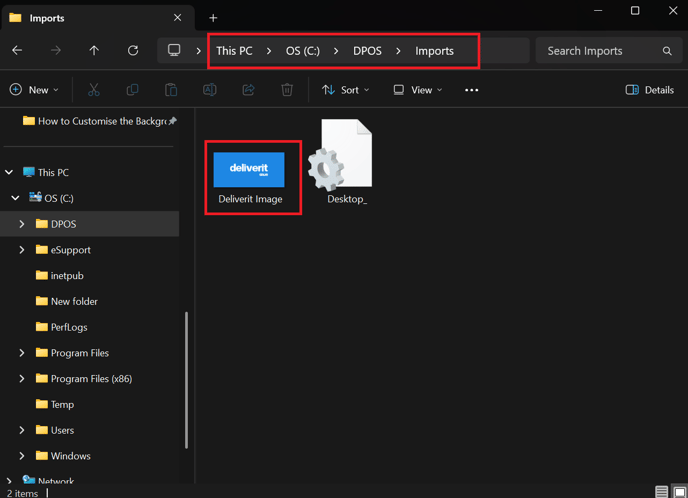Click the Share icon
688x498 pixels.
point(248,90)
